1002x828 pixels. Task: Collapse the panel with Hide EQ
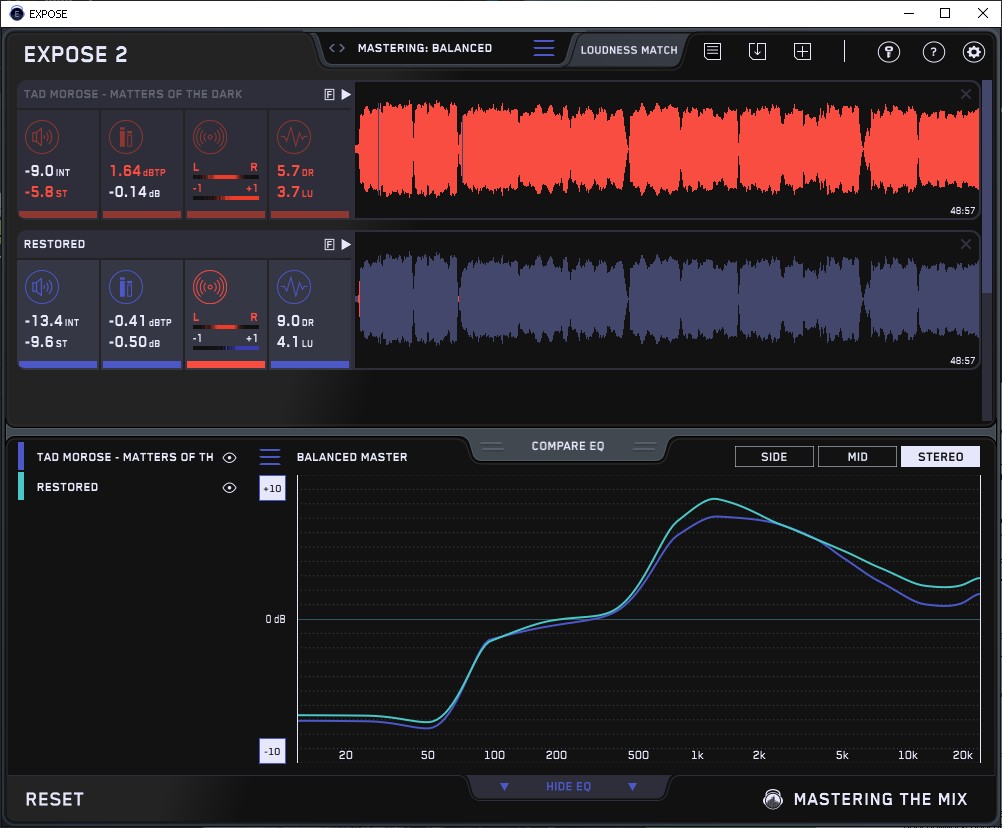pos(567,787)
